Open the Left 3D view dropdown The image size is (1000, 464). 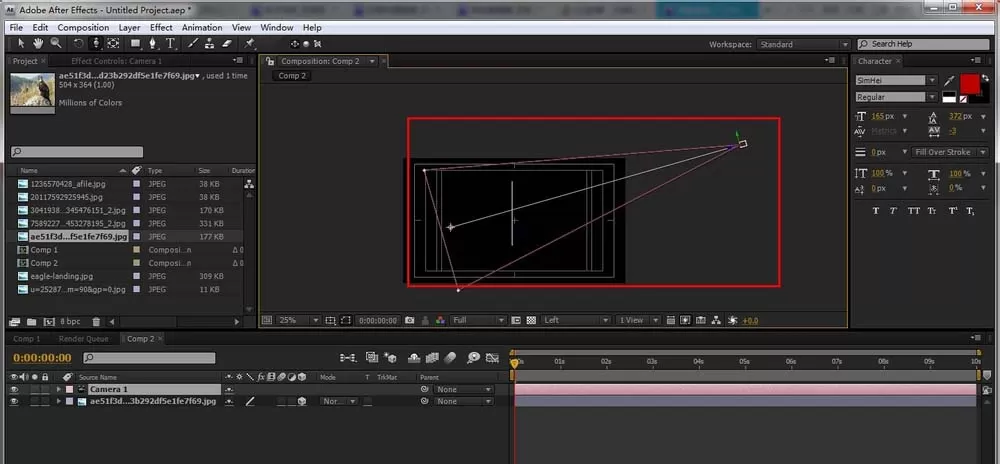577,320
